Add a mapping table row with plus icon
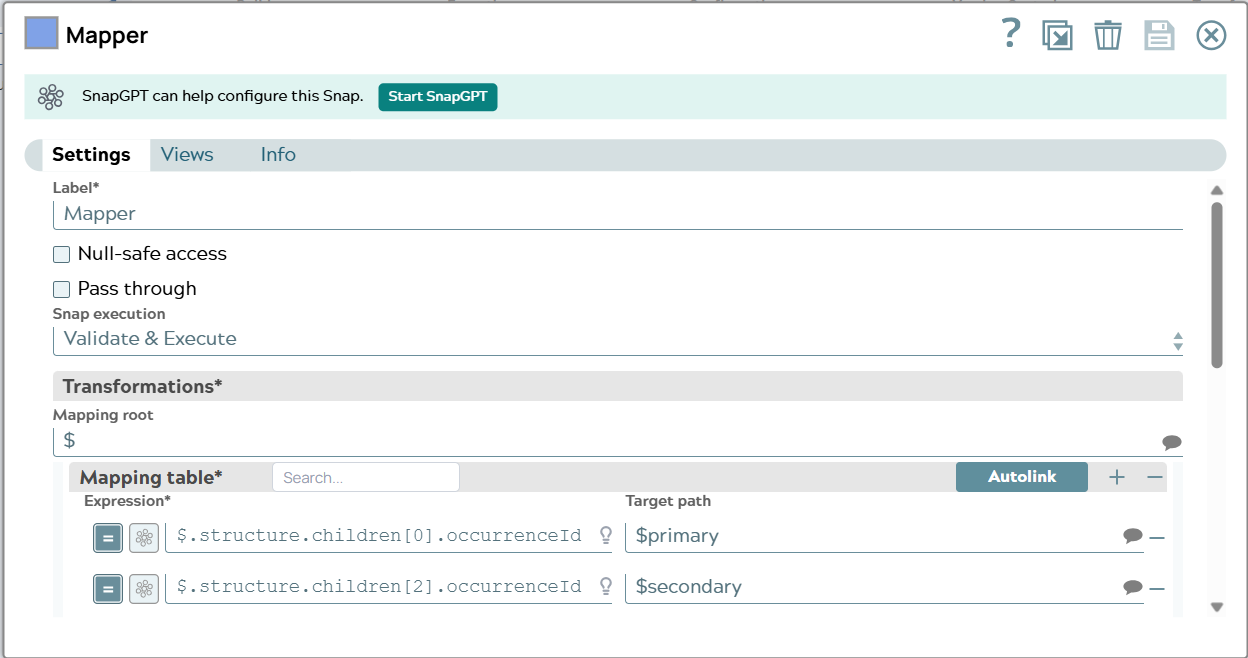Image resolution: width=1248 pixels, height=658 pixels. [1117, 477]
